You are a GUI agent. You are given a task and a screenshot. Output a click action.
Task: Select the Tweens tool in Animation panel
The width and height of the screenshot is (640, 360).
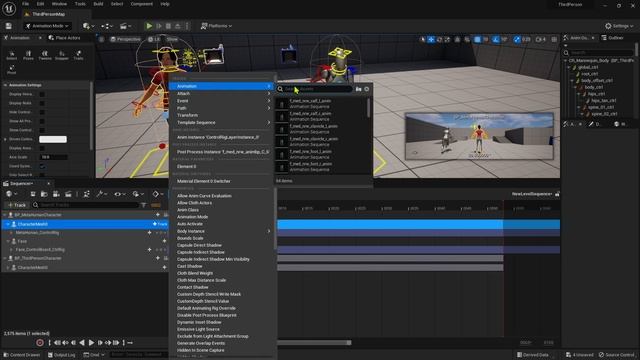coord(45,56)
